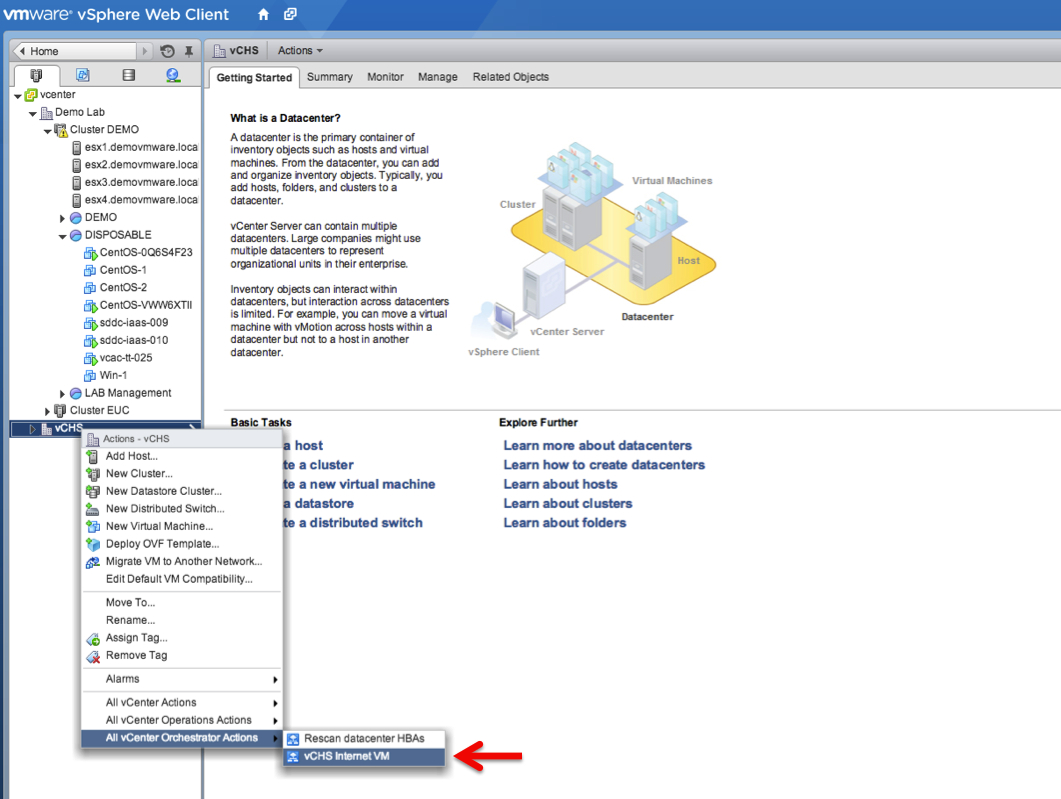Click the esx1.demovmware host icon
Image resolution: width=1061 pixels, height=799 pixels.
tap(76, 147)
